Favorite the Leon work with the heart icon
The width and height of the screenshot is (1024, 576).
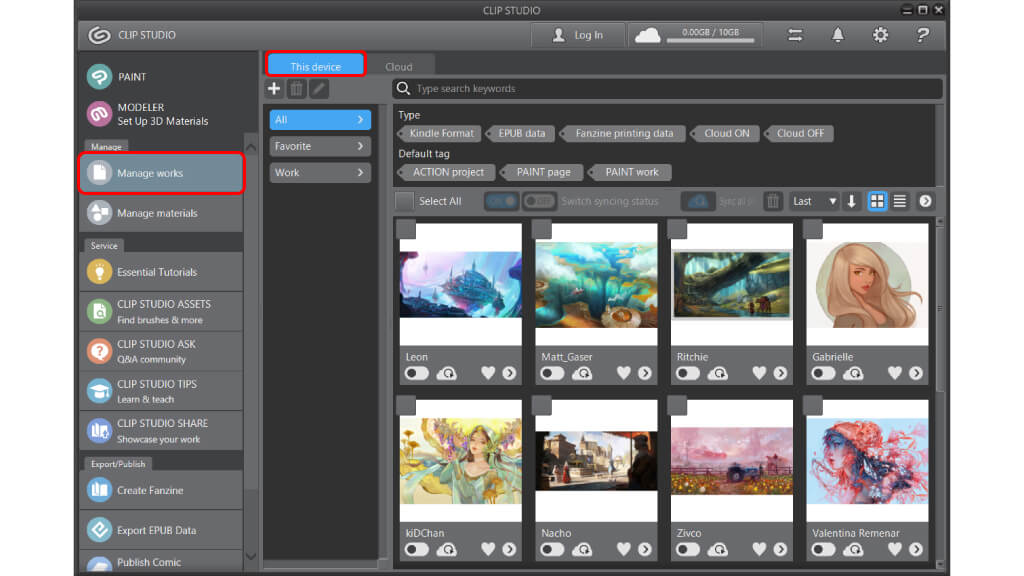(x=488, y=373)
